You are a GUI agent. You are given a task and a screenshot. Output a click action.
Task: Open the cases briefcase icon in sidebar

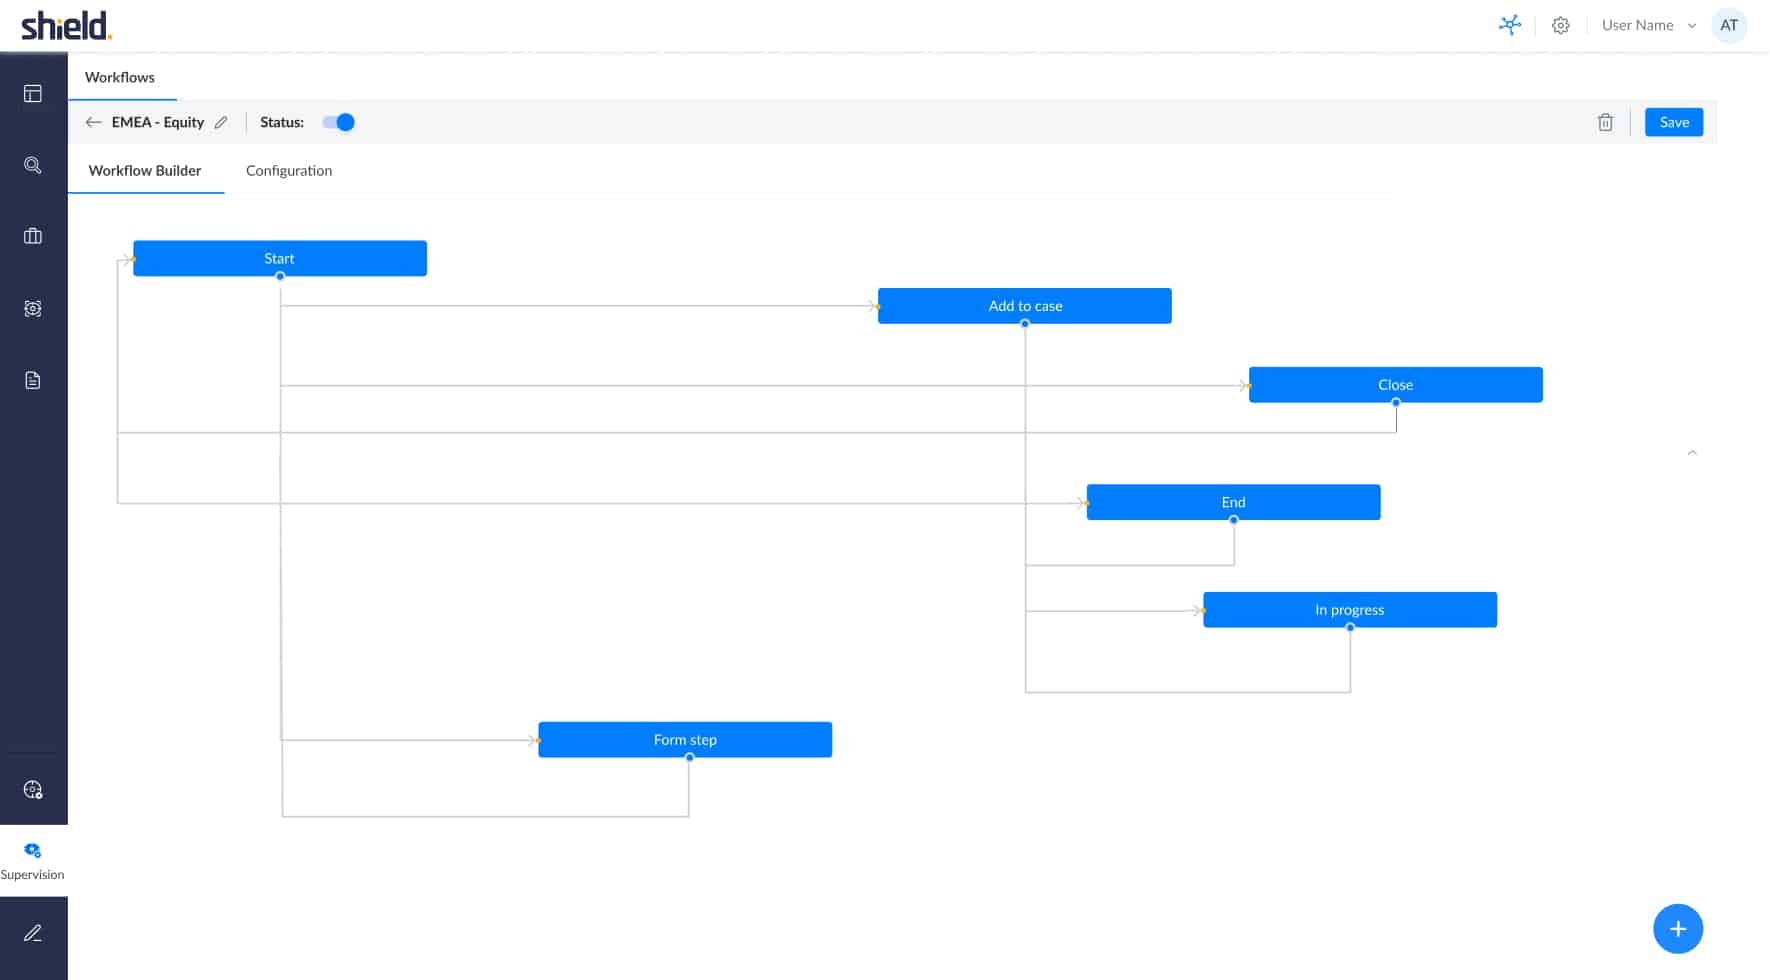coord(33,236)
